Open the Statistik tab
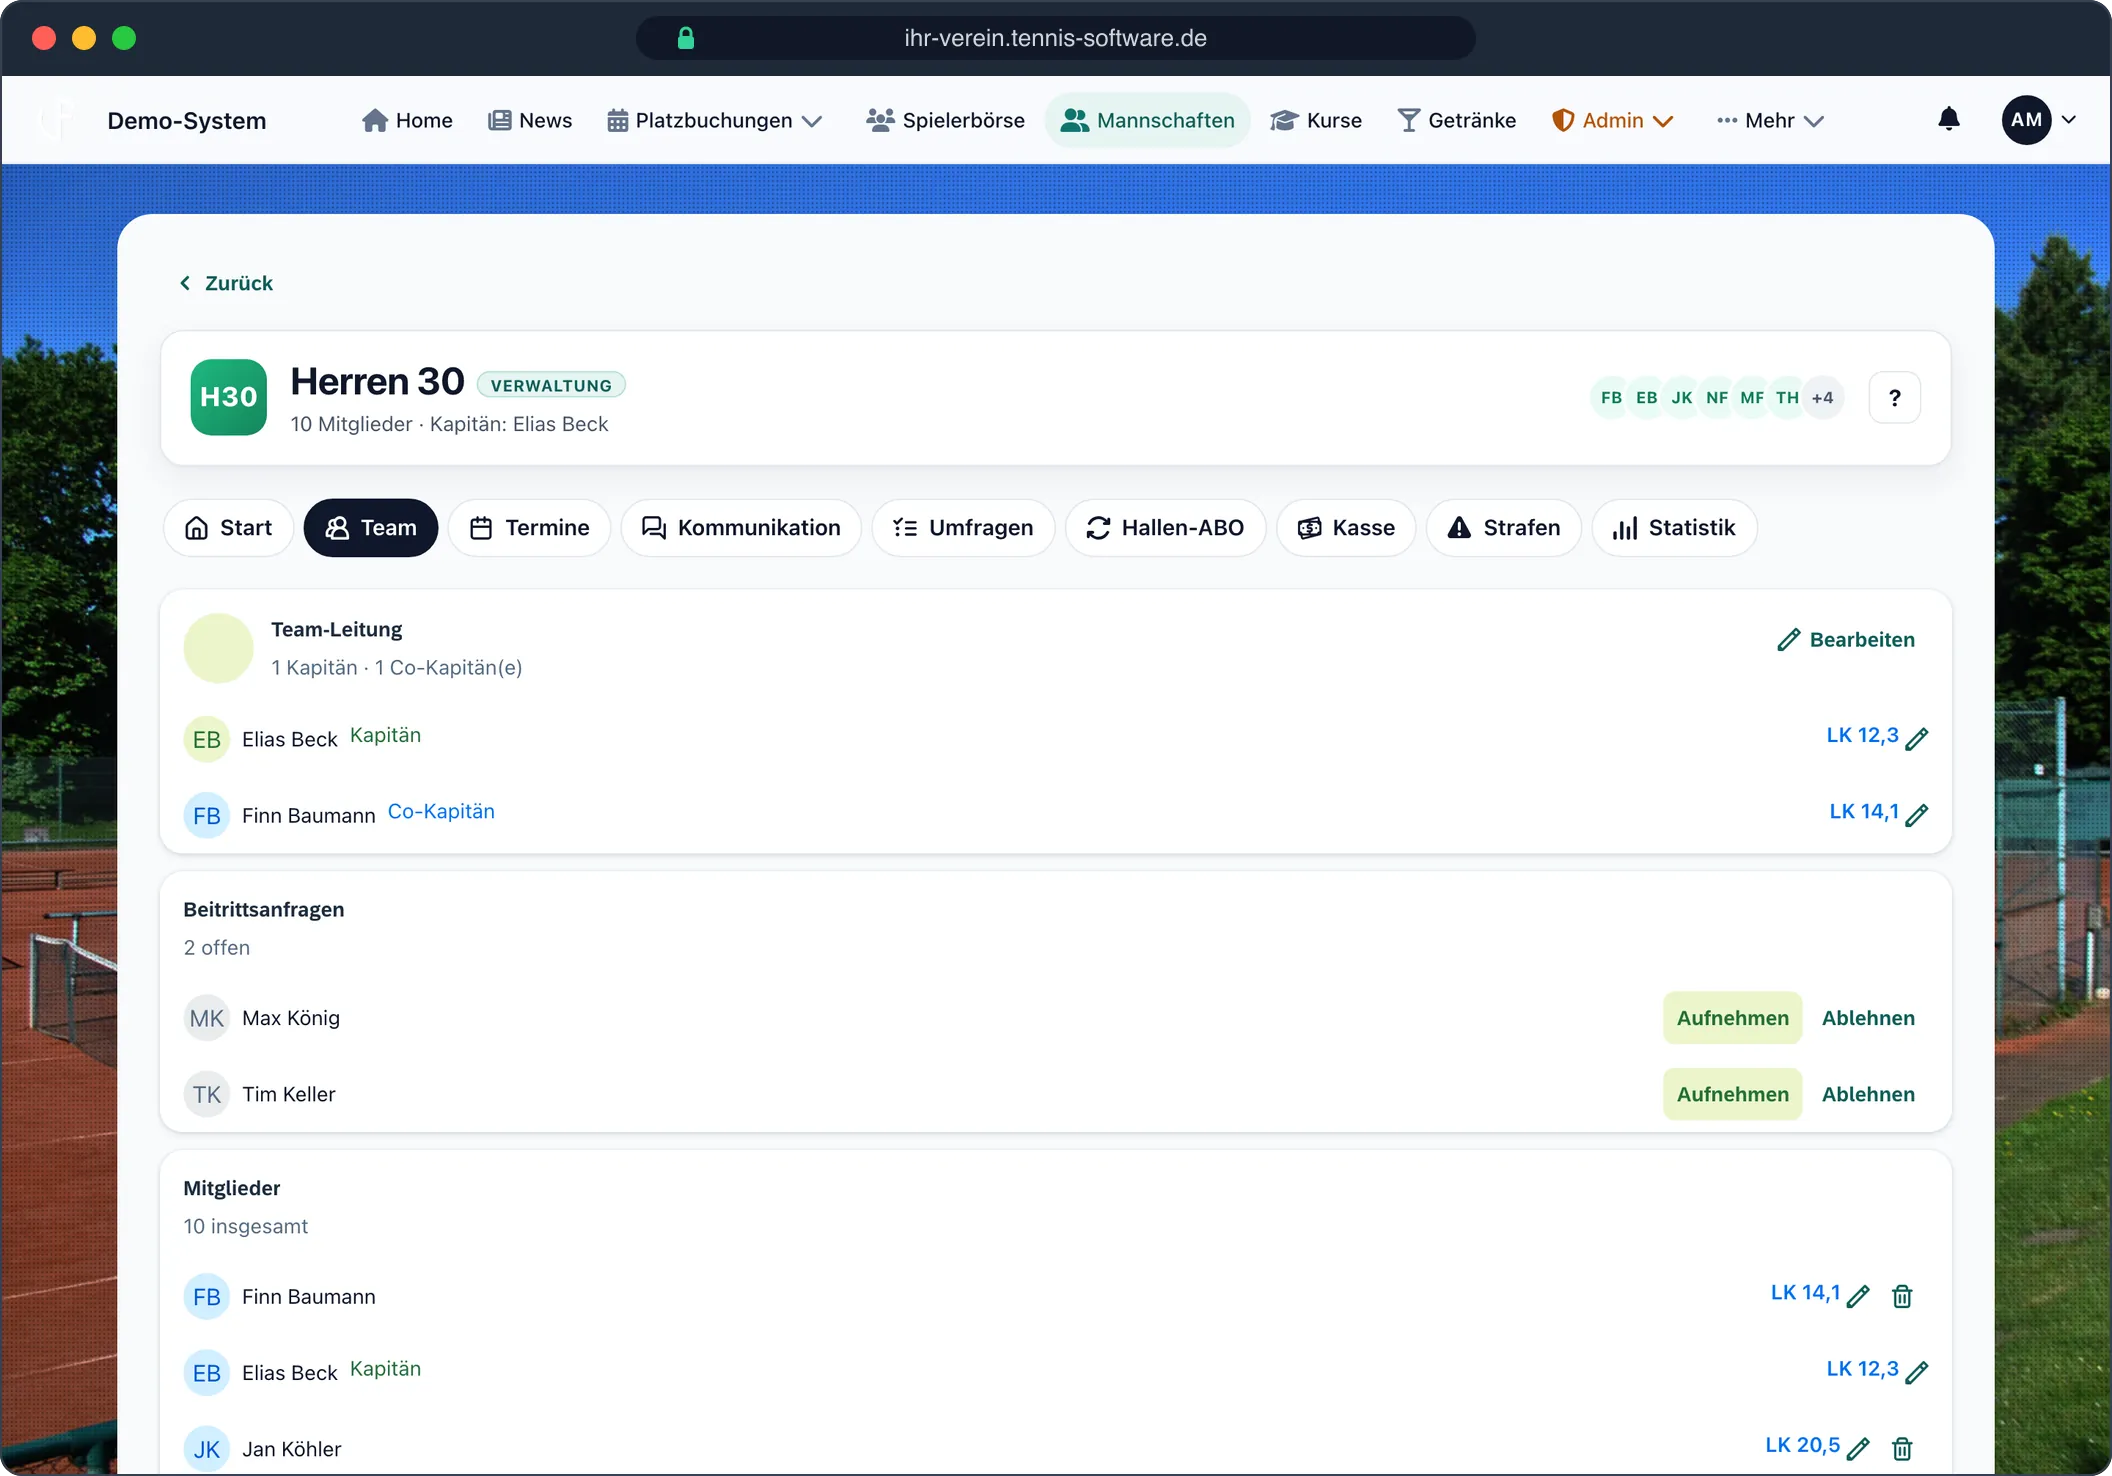Screen dimensions: 2112x1476 coord(1674,528)
